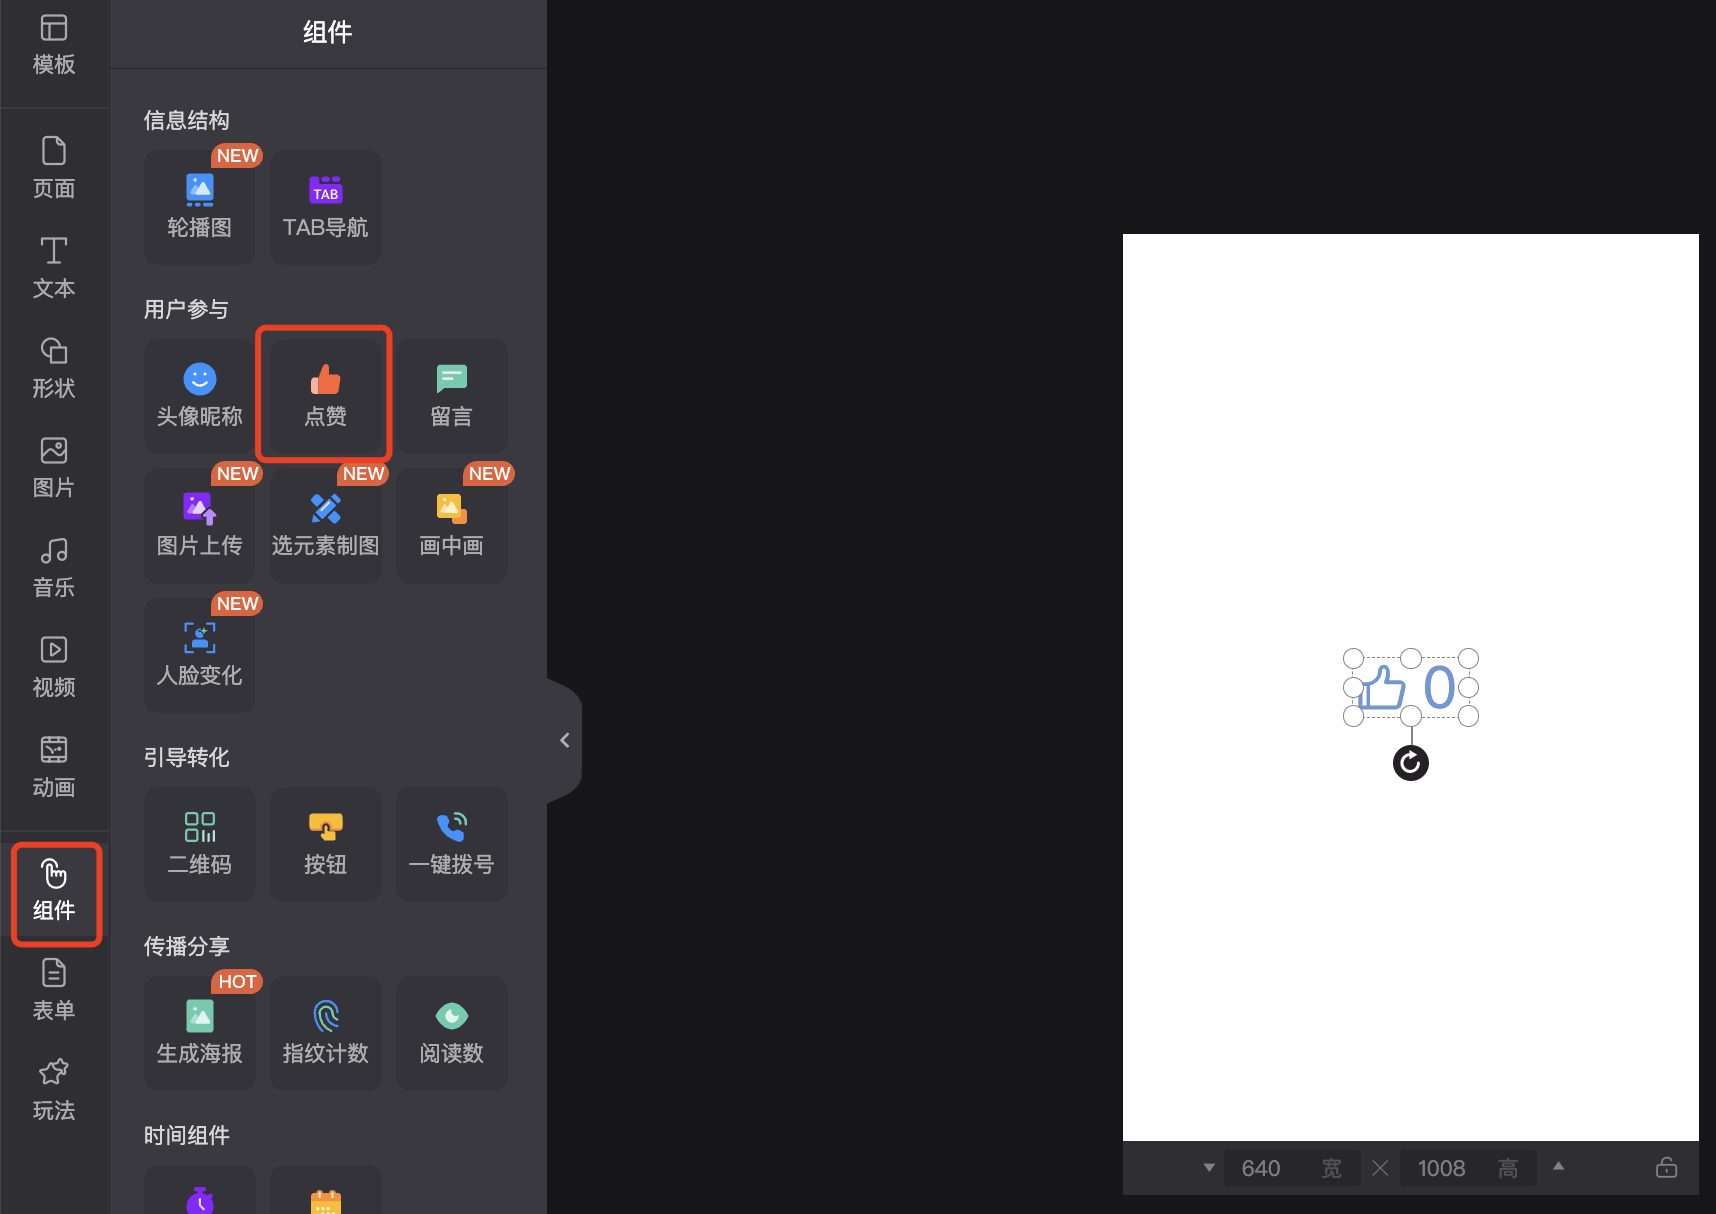Select the 组件 components sidebar tab
The image size is (1716, 1214).
pyautogui.click(x=56, y=892)
